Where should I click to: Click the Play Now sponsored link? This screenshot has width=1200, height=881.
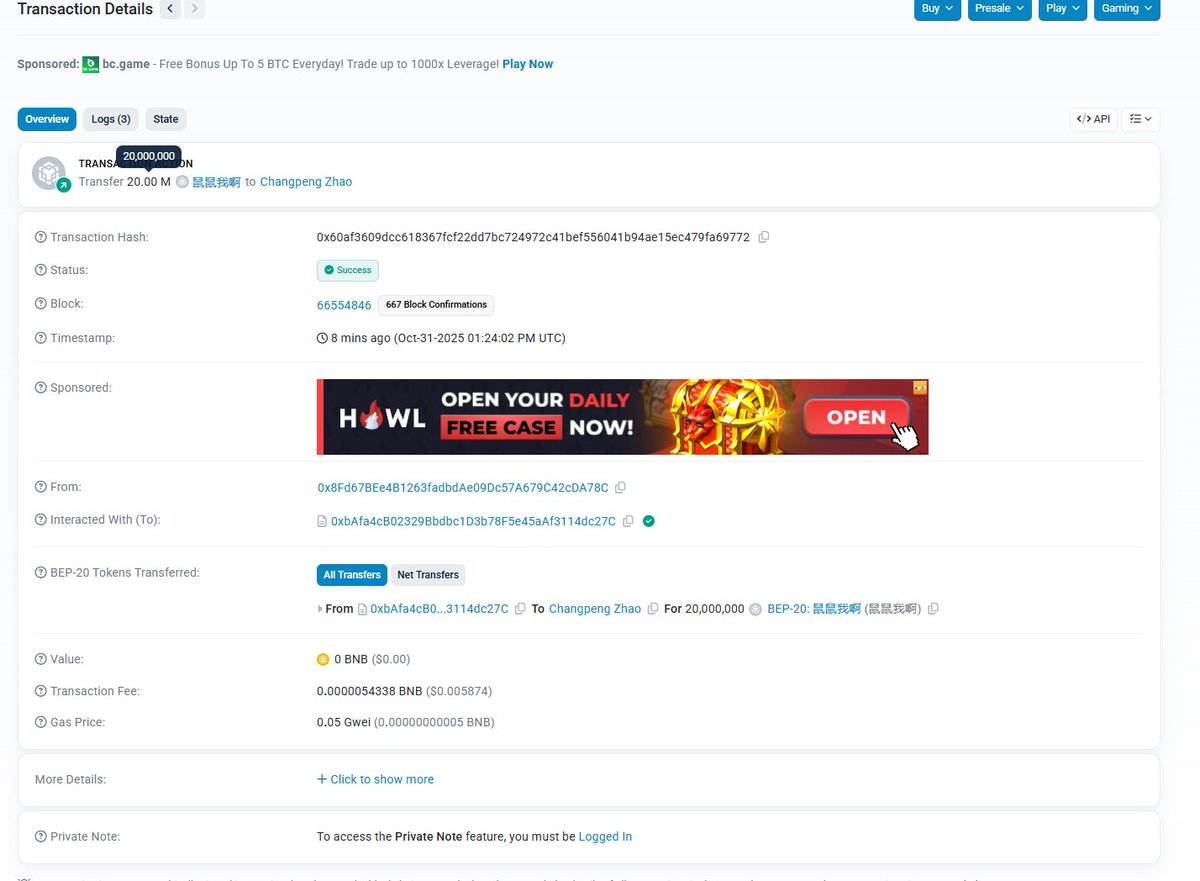[x=528, y=64]
